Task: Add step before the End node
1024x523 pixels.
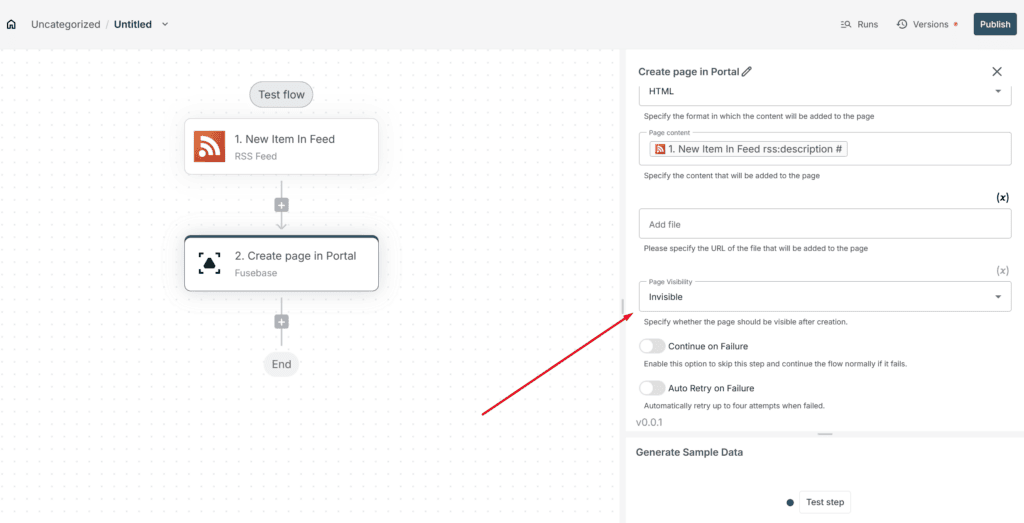Action: point(281,322)
